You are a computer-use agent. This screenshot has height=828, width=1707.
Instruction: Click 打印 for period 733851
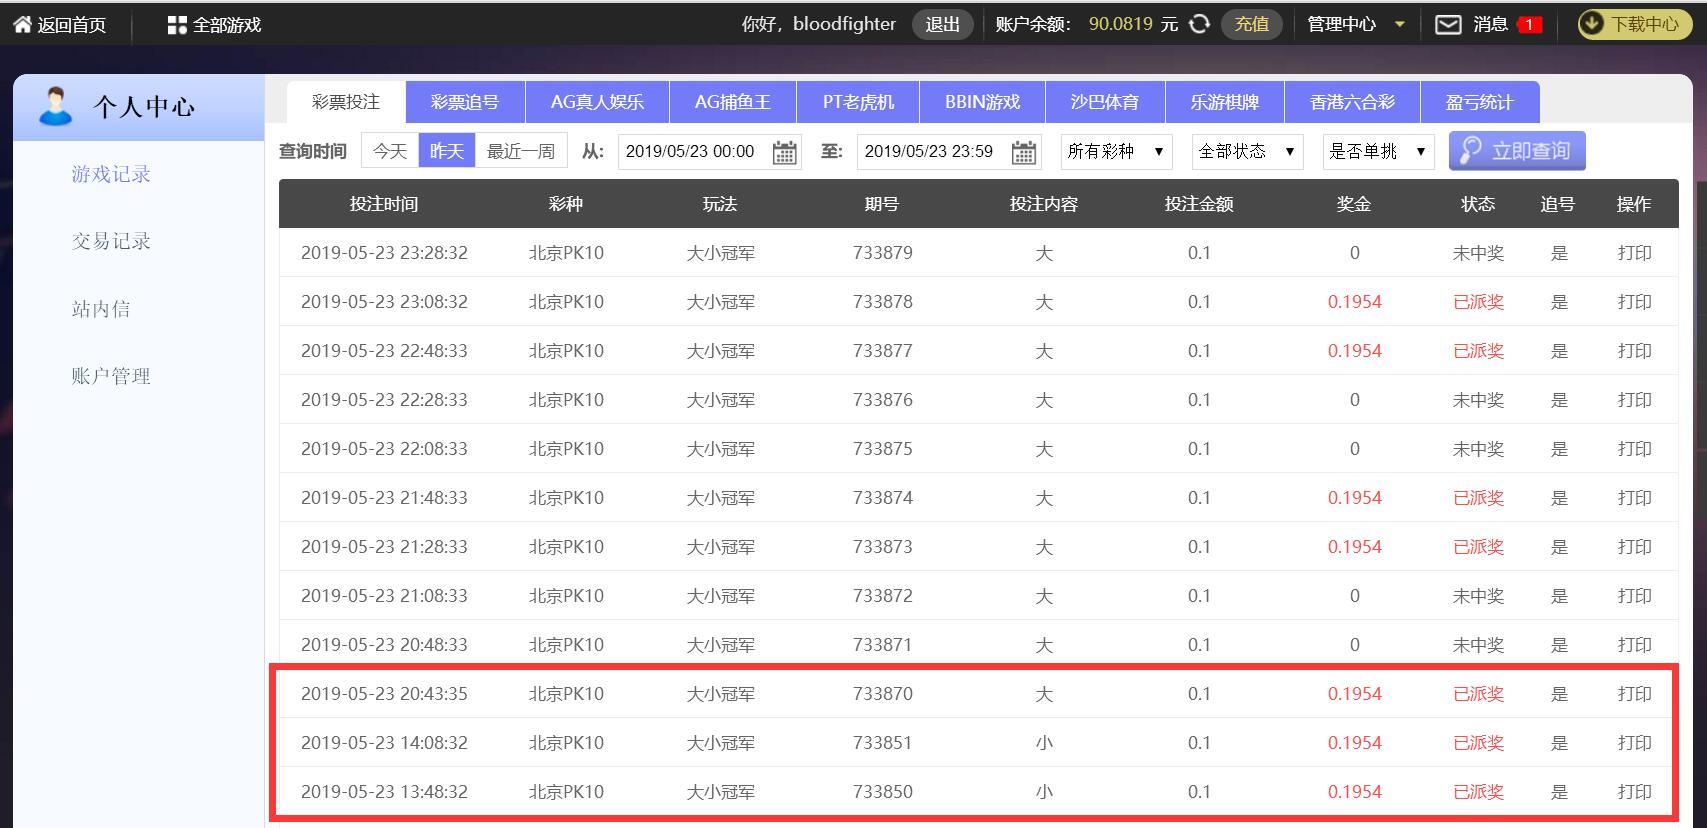(1634, 743)
